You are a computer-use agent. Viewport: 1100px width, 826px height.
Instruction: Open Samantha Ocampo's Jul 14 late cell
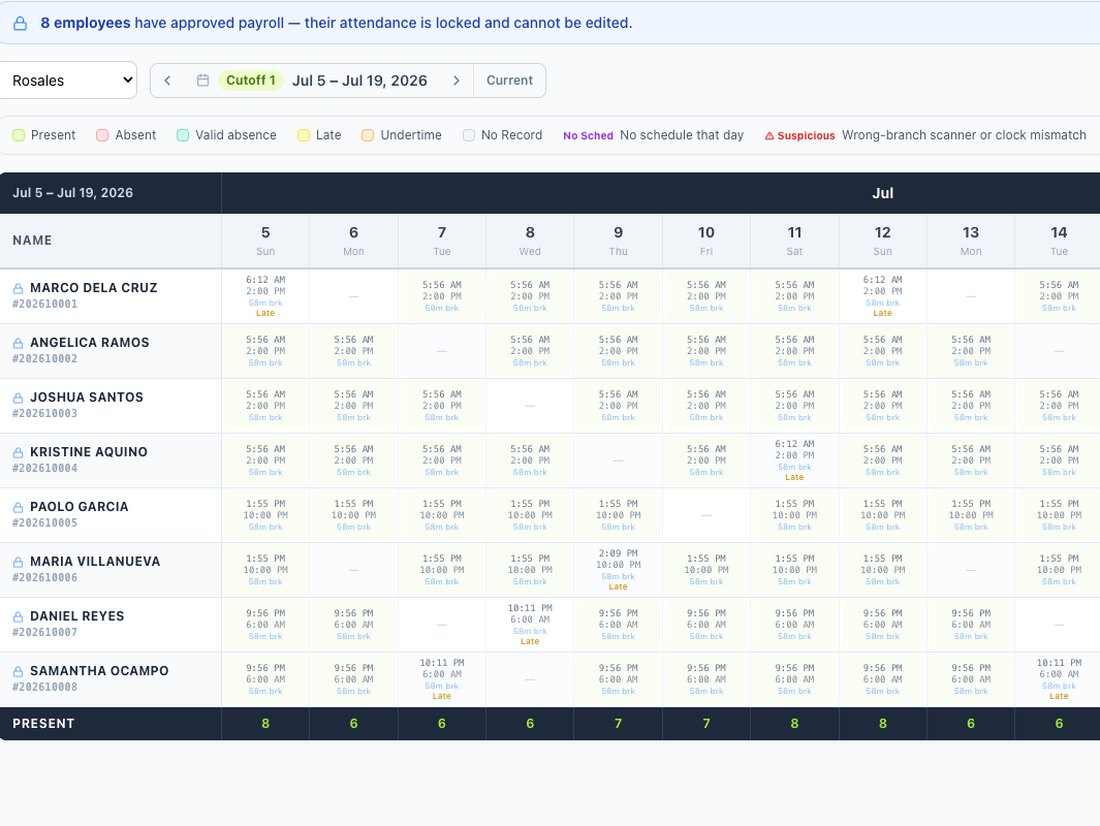click(1059, 679)
